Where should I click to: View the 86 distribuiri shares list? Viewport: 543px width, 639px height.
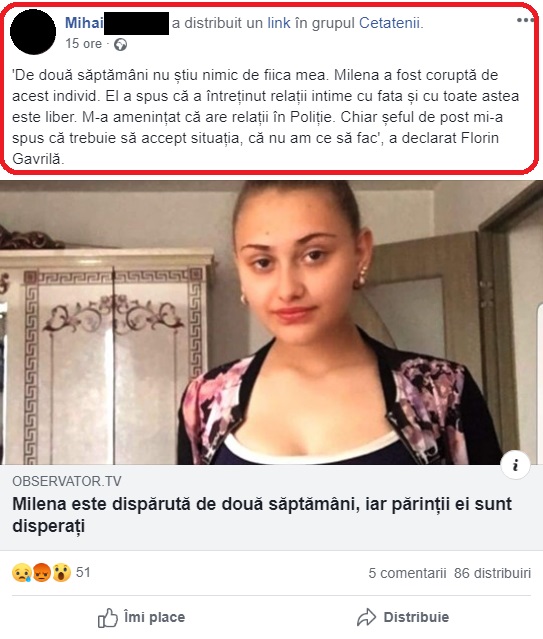click(492, 573)
